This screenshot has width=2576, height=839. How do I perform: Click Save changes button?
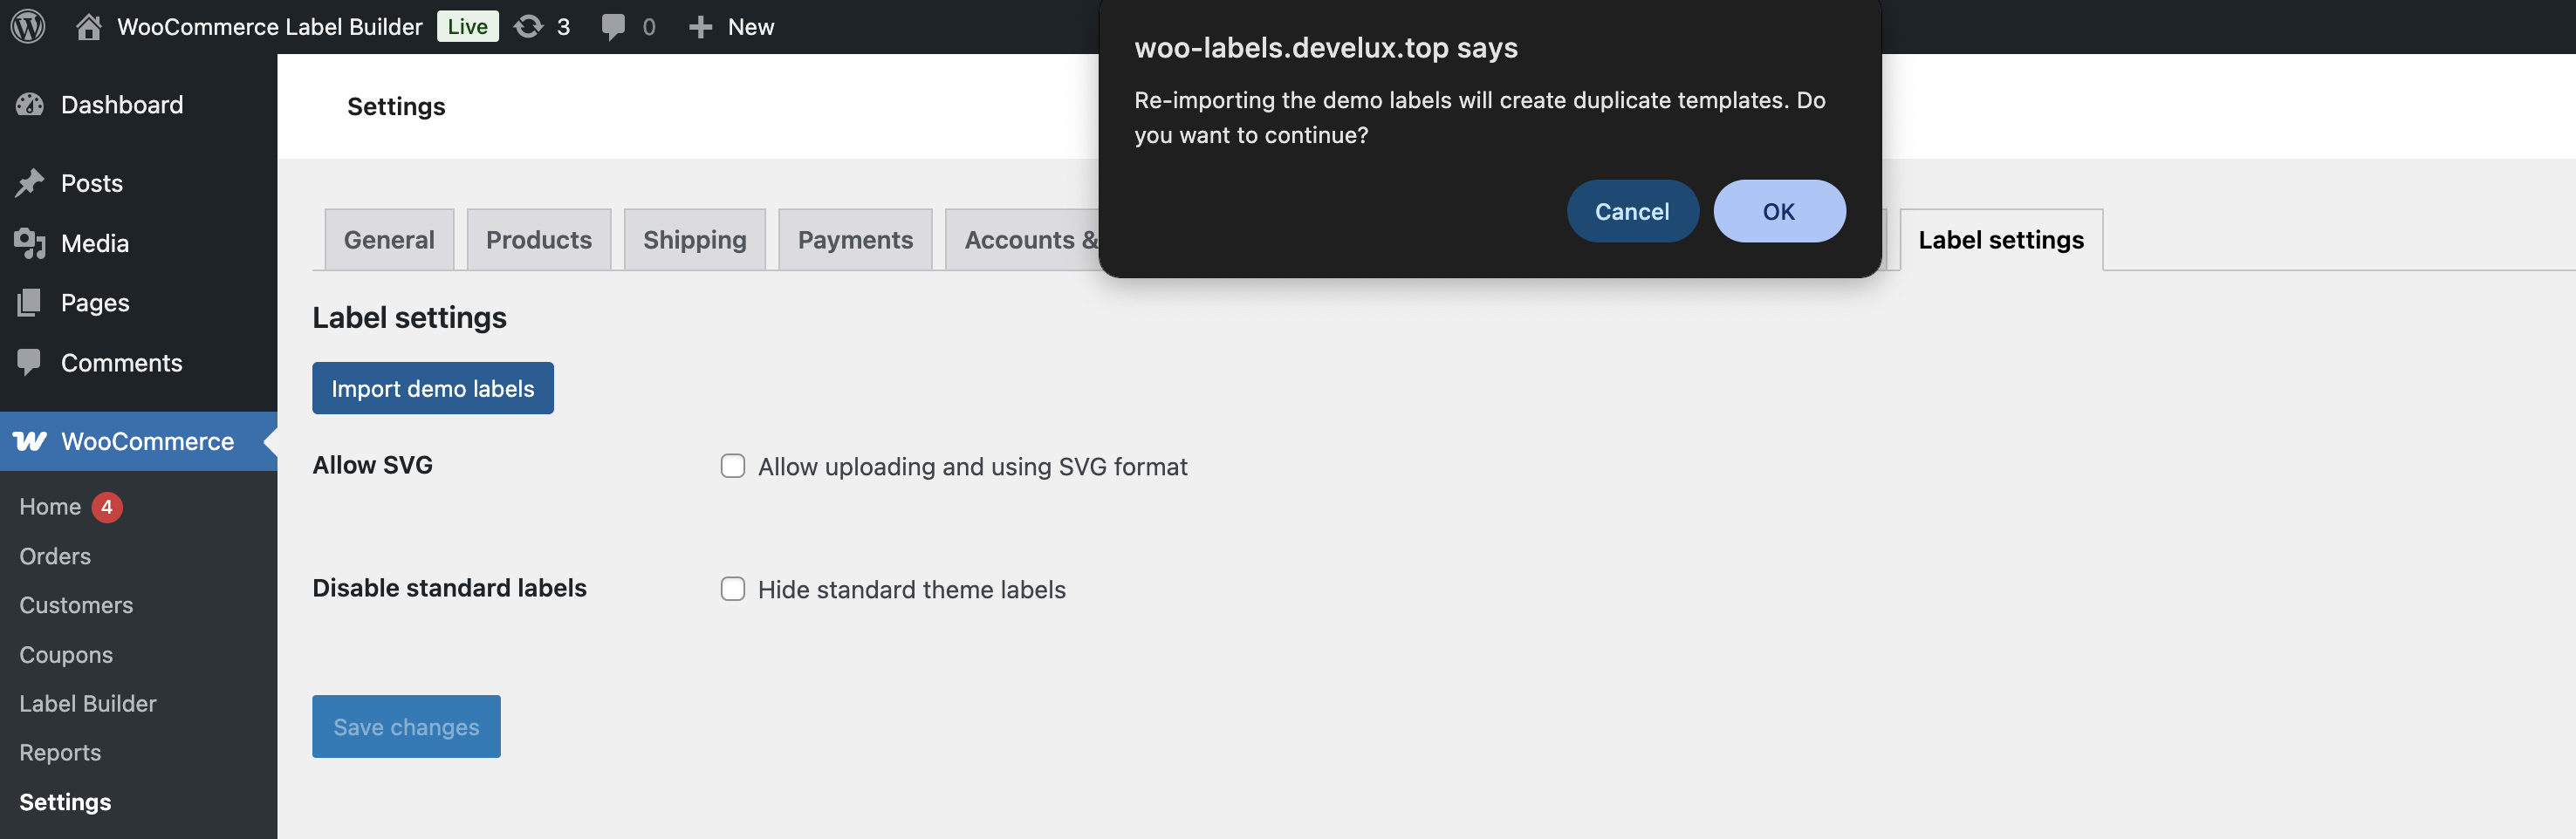[x=406, y=727]
